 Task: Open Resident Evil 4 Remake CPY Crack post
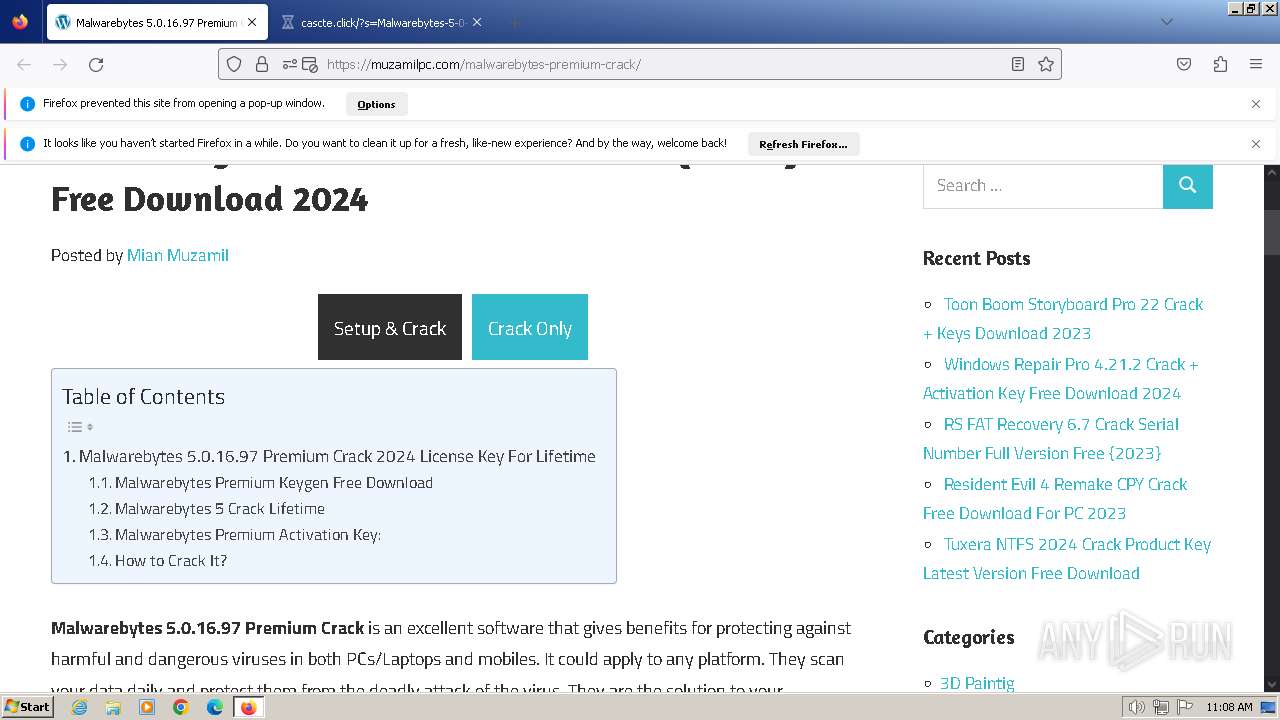point(1055,498)
